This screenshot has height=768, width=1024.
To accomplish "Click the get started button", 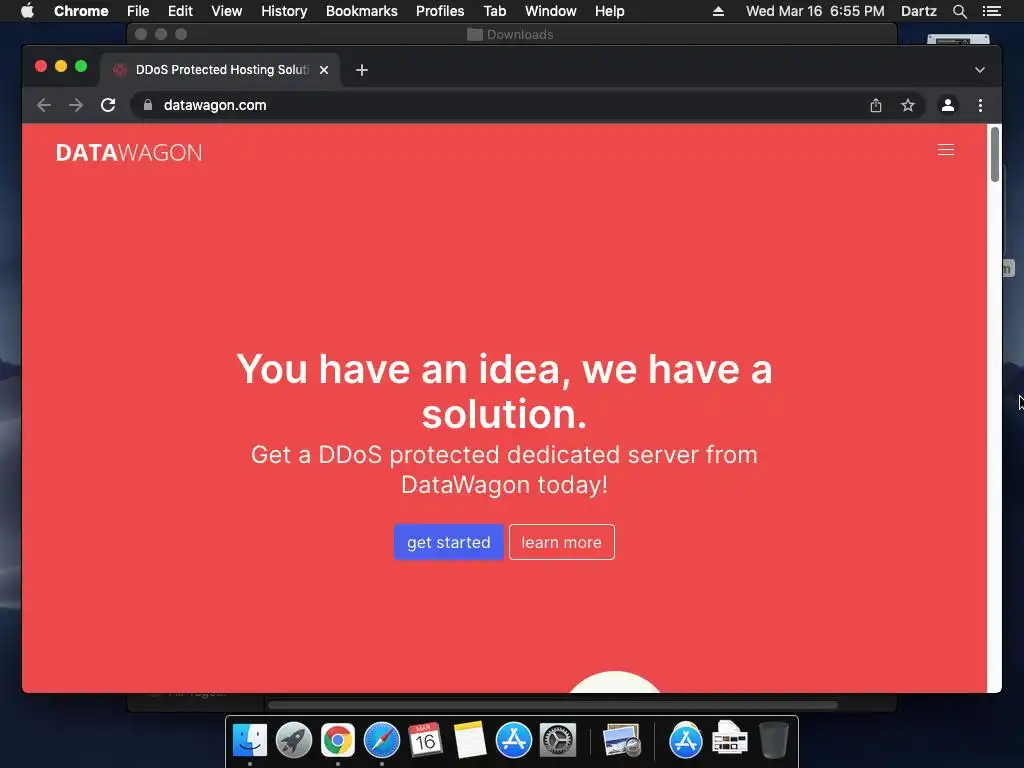I will pyautogui.click(x=449, y=542).
